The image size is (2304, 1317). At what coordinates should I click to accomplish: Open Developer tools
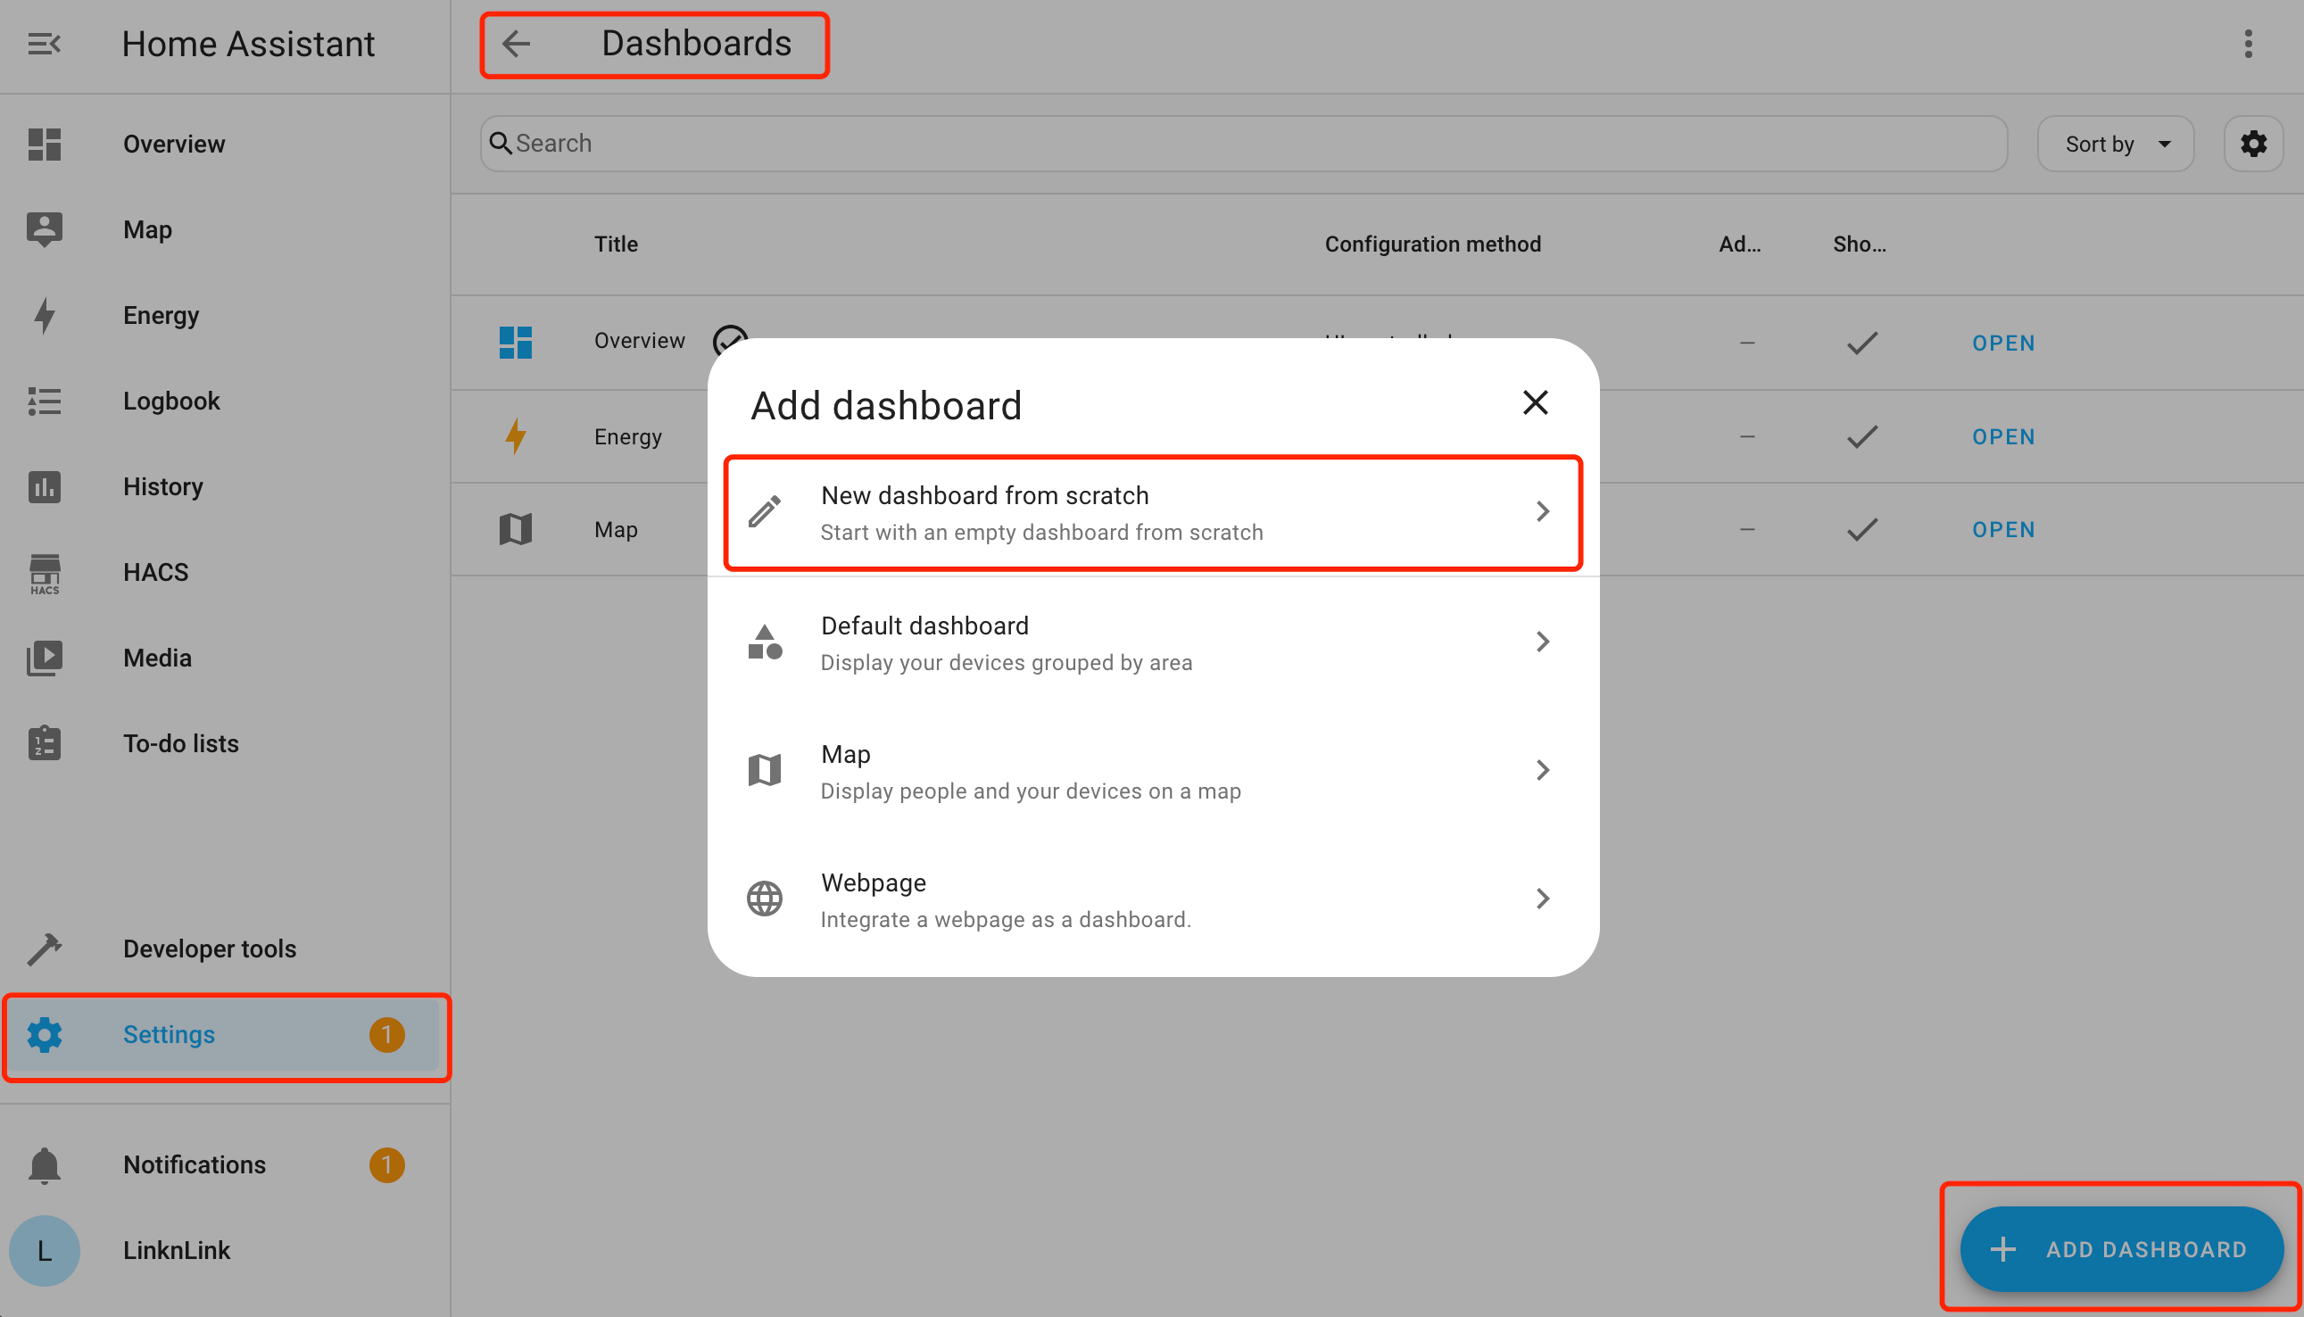point(208,949)
